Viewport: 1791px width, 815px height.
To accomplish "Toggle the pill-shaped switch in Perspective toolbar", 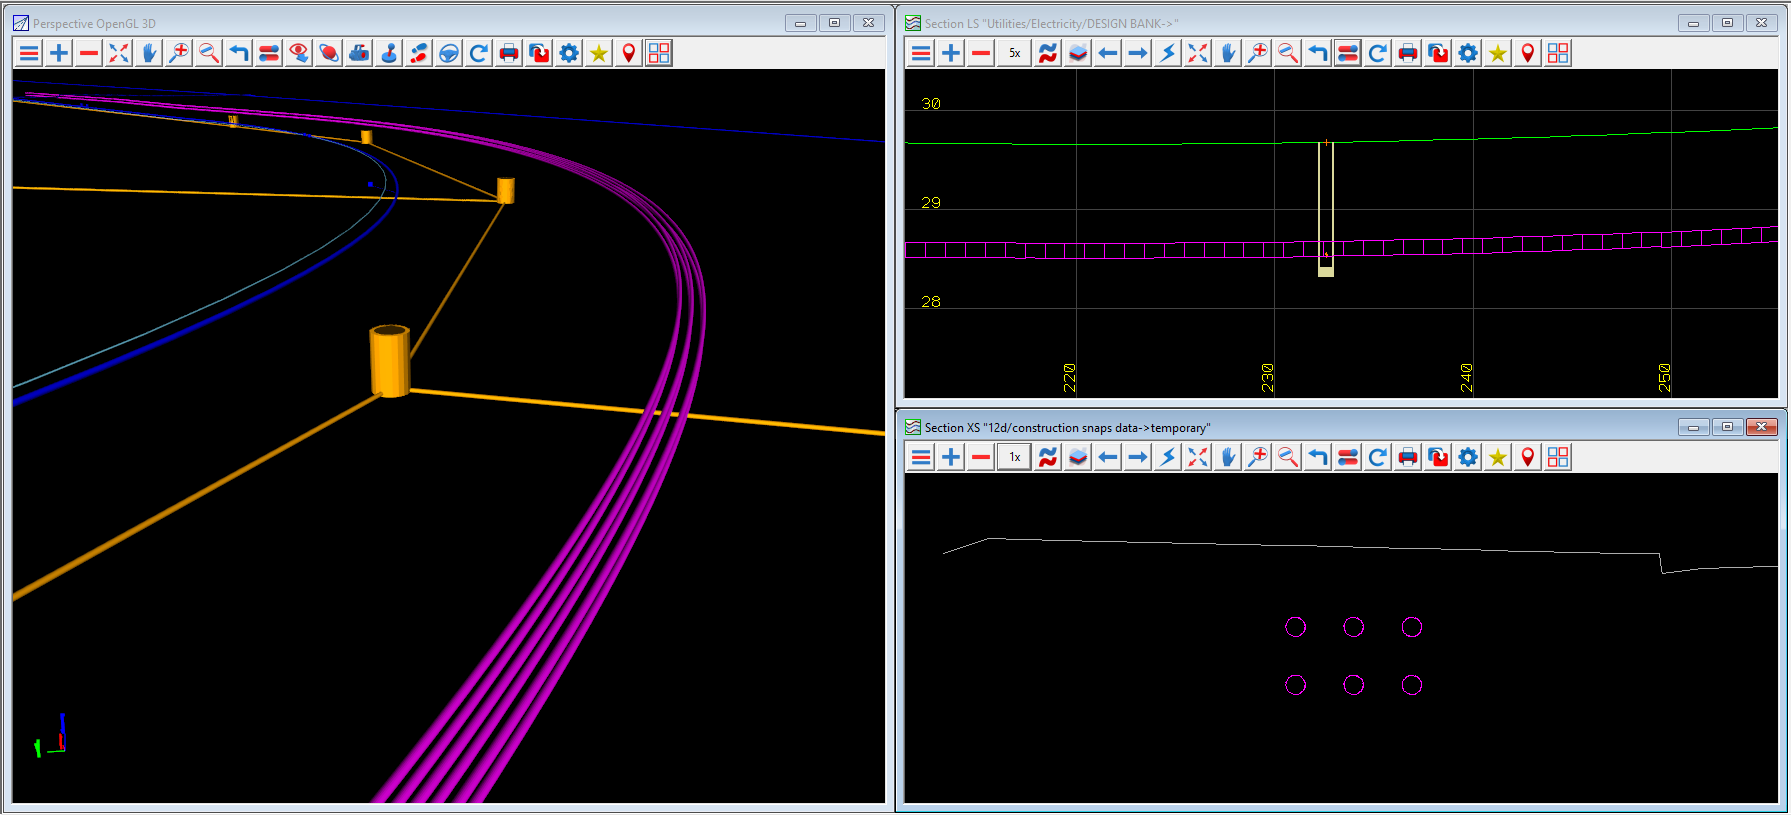I will click(269, 53).
